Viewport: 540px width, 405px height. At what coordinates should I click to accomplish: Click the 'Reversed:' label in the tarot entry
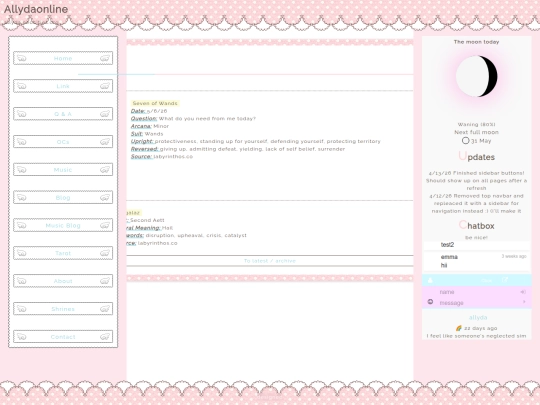tap(145, 149)
